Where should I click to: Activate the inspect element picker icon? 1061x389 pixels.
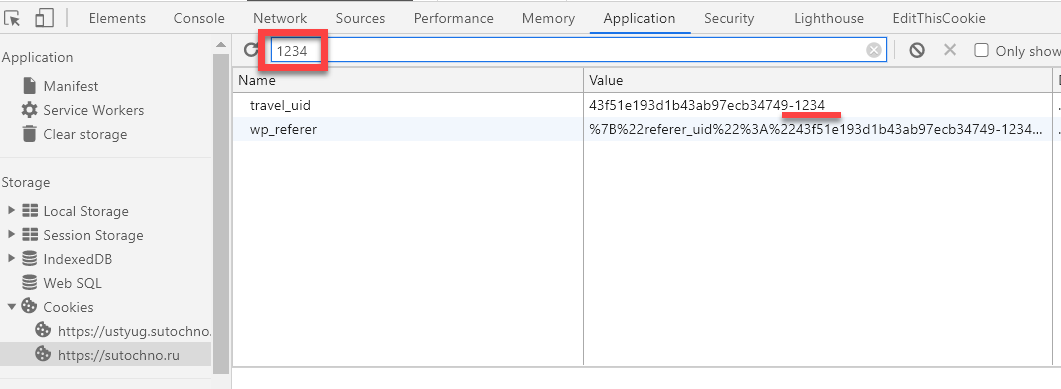[12, 18]
